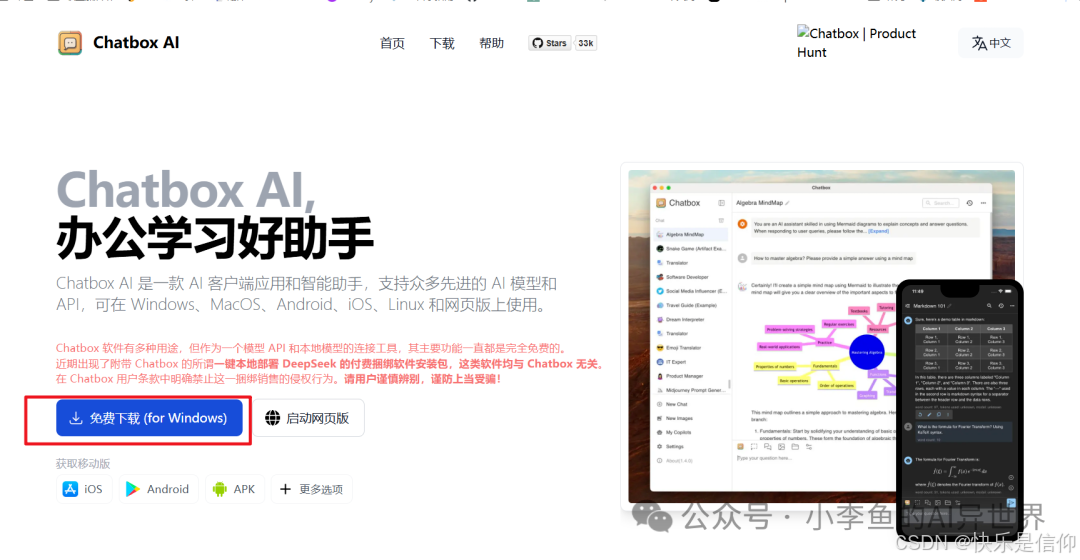Click the App Store icon beside iOS
The height and width of the screenshot is (560, 1080).
coord(70,489)
